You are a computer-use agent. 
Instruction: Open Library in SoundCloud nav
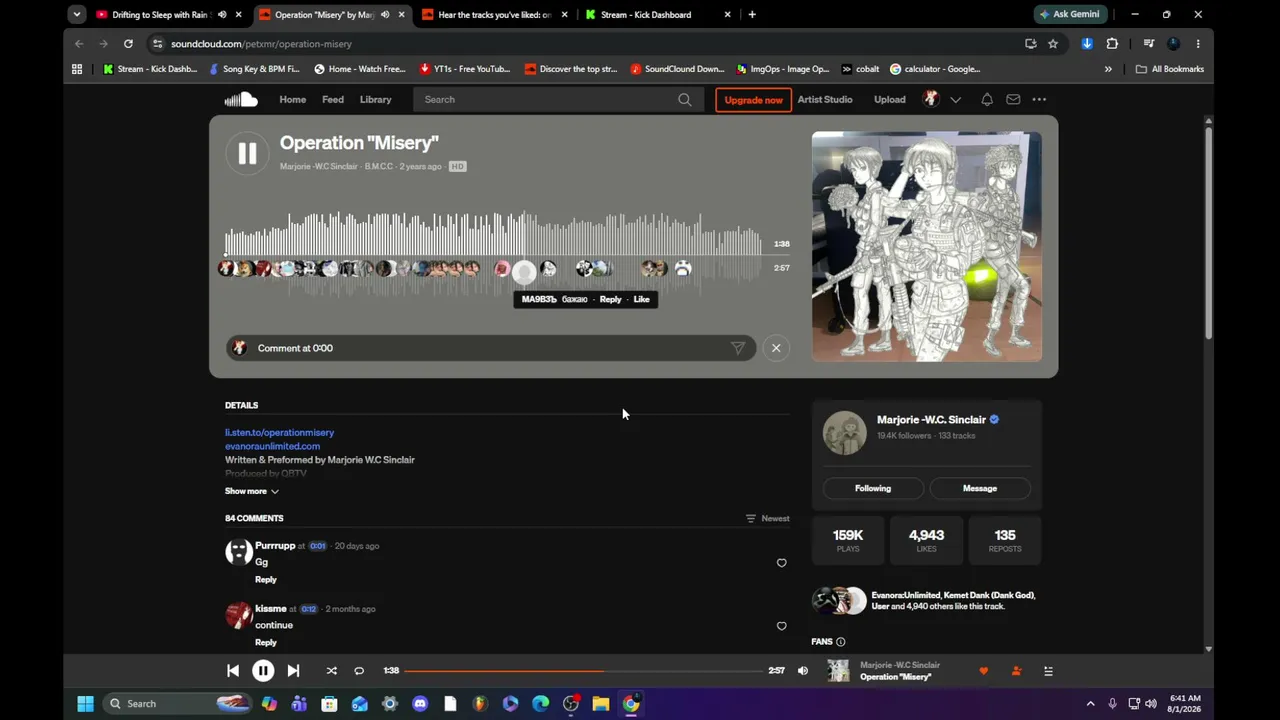pyautogui.click(x=376, y=99)
